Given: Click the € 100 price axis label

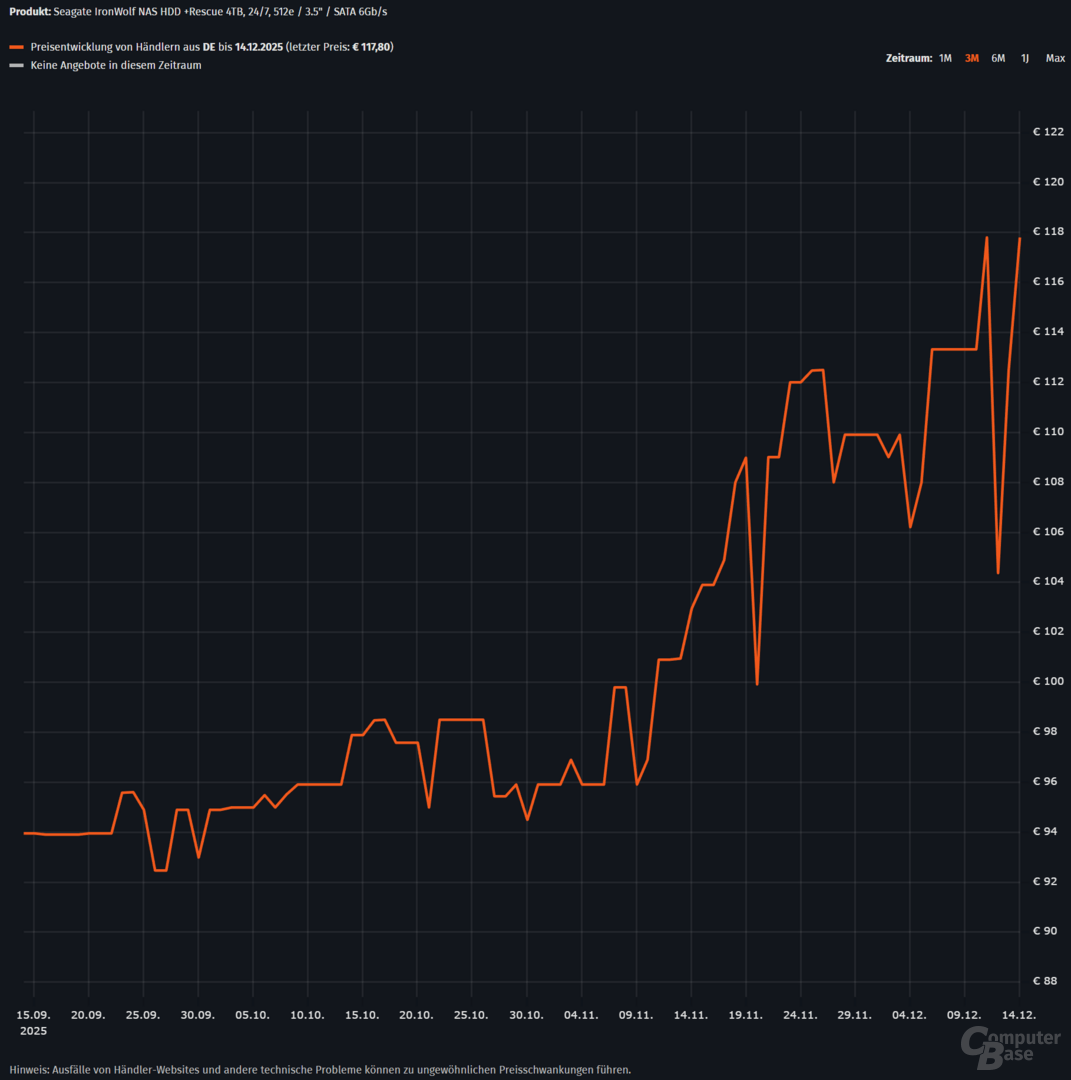Looking at the screenshot, I should coord(1048,682).
